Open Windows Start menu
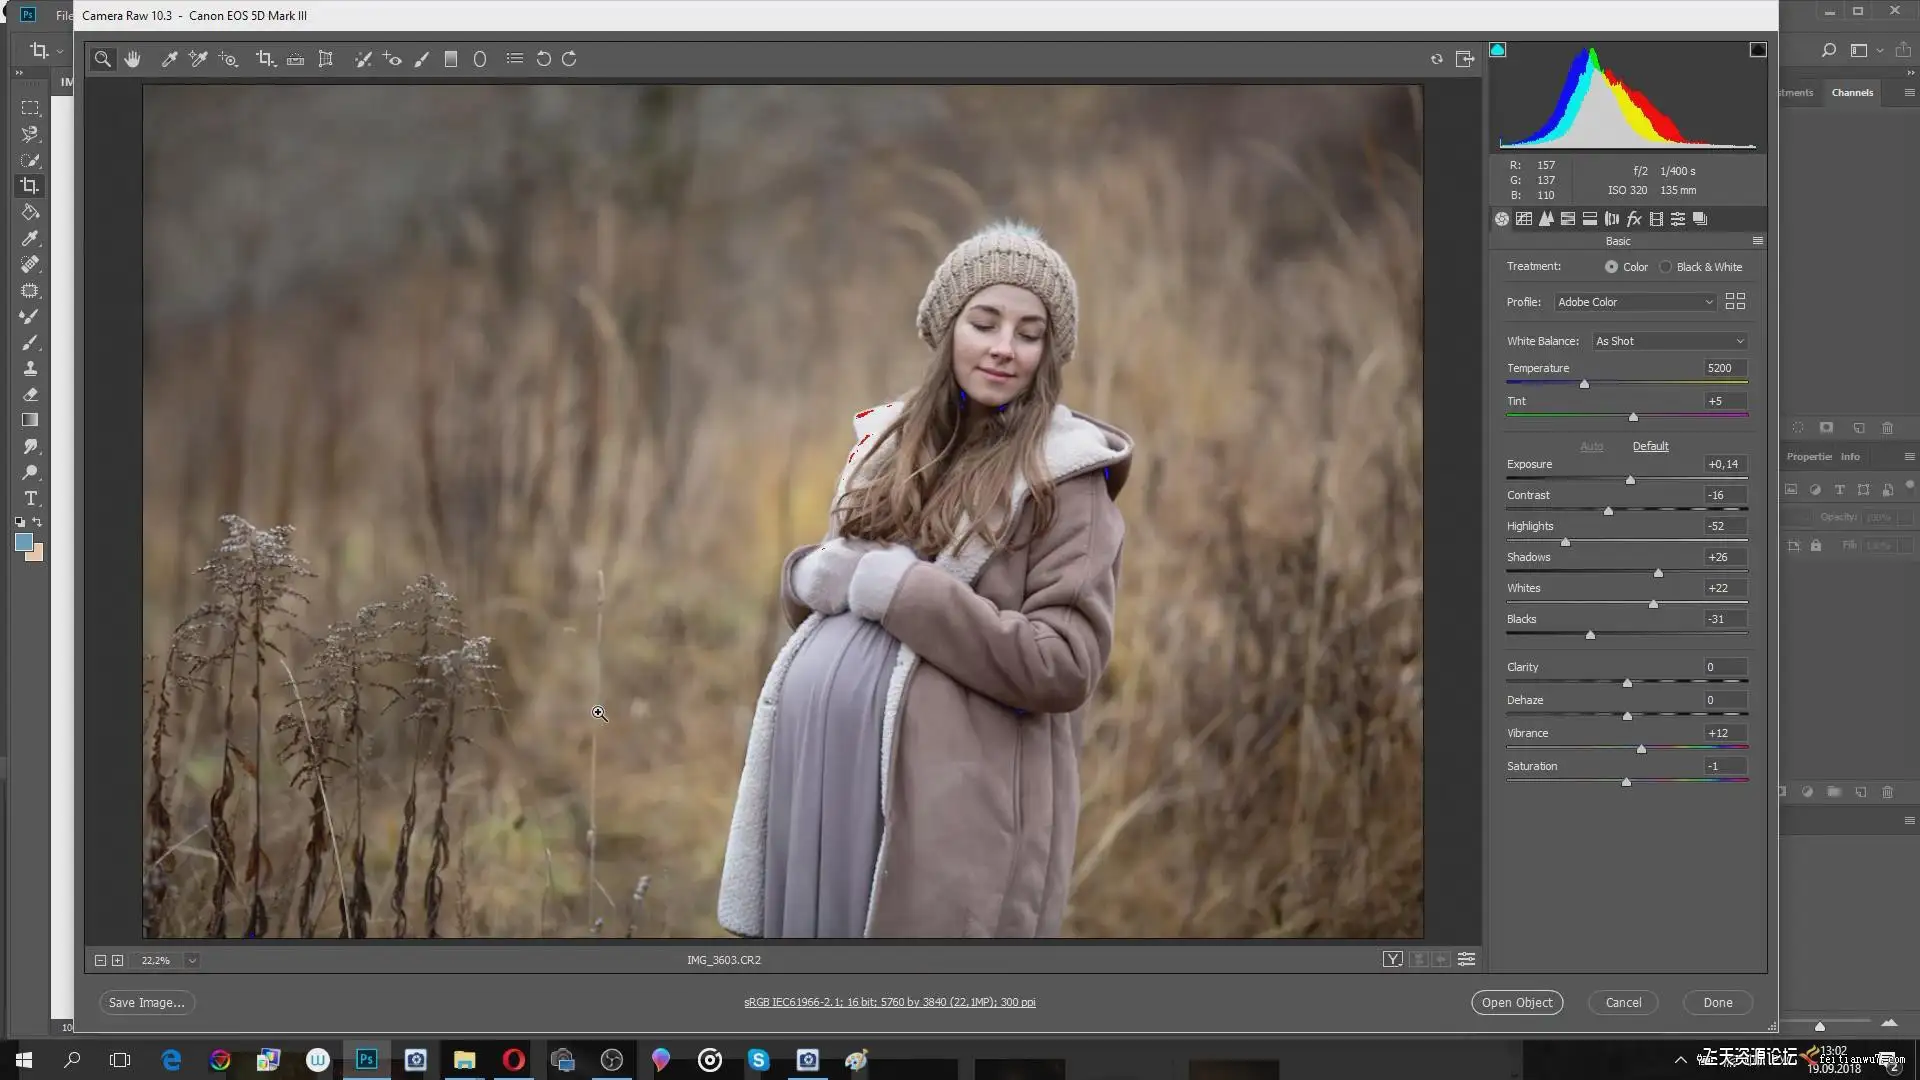The width and height of the screenshot is (1920, 1080). click(24, 1060)
